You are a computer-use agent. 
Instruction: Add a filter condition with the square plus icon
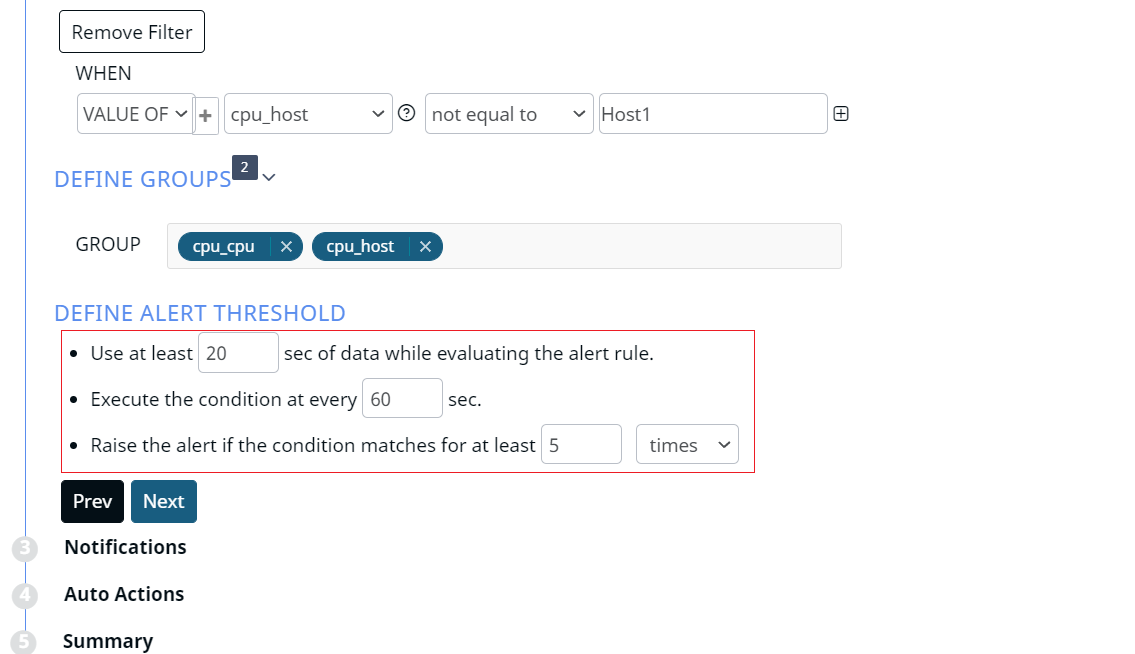[x=840, y=114]
